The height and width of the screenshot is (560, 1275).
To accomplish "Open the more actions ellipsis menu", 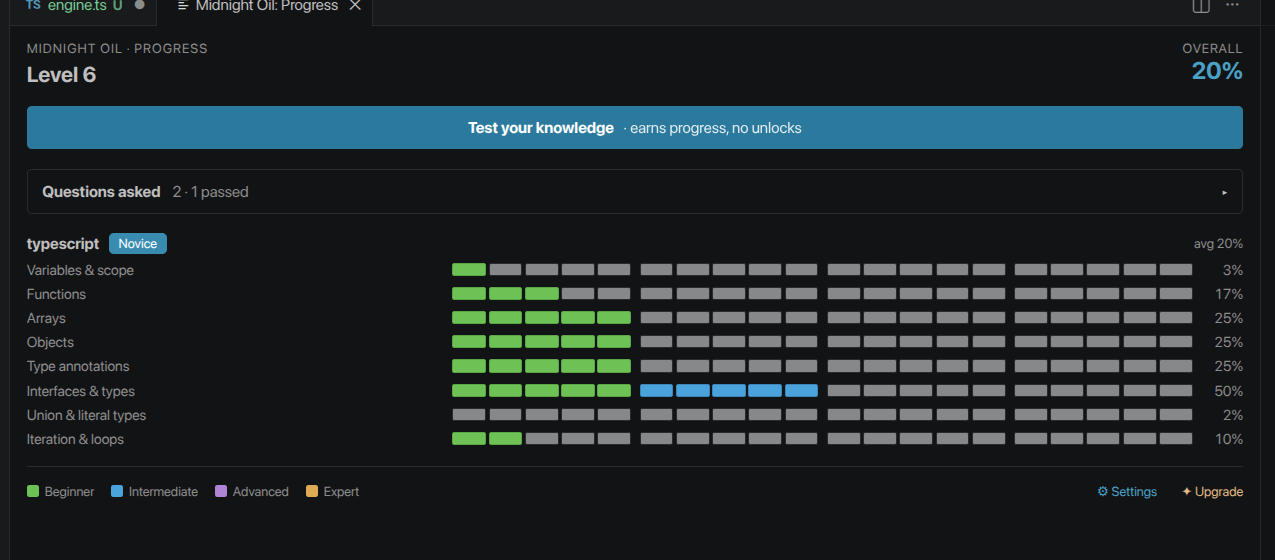I will pos(1233,5).
